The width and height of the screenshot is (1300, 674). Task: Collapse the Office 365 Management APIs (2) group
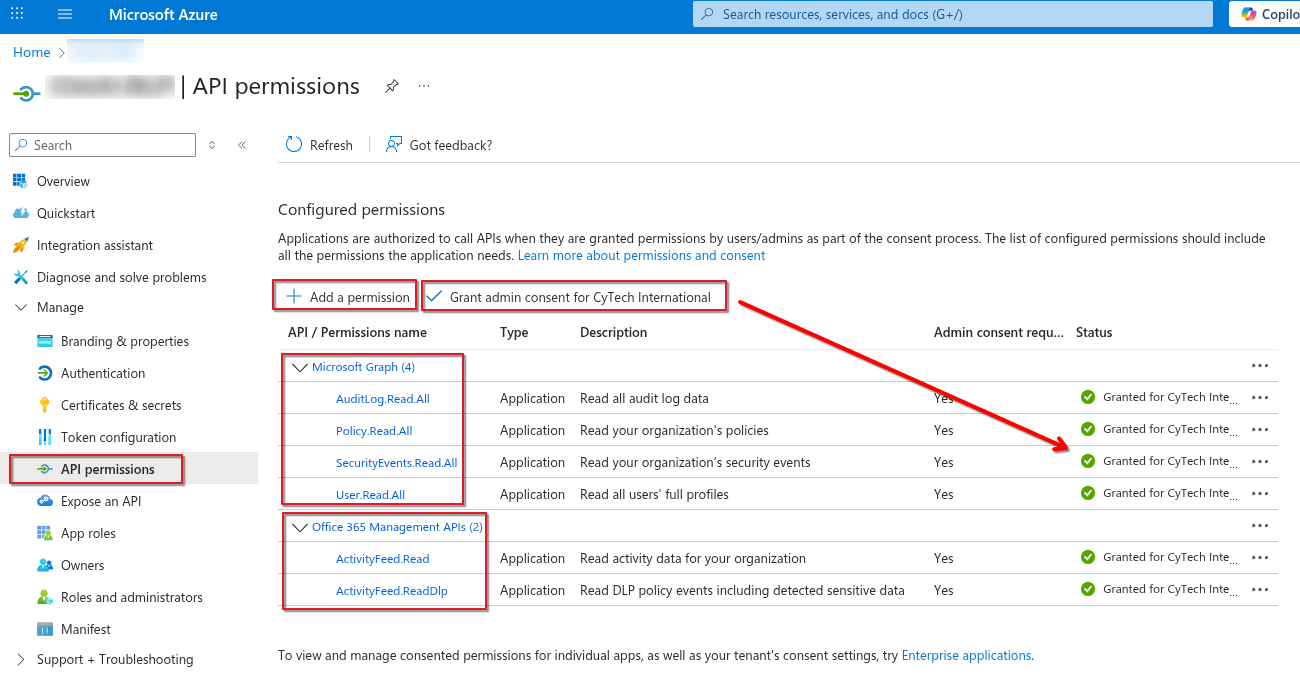click(298, 527)
